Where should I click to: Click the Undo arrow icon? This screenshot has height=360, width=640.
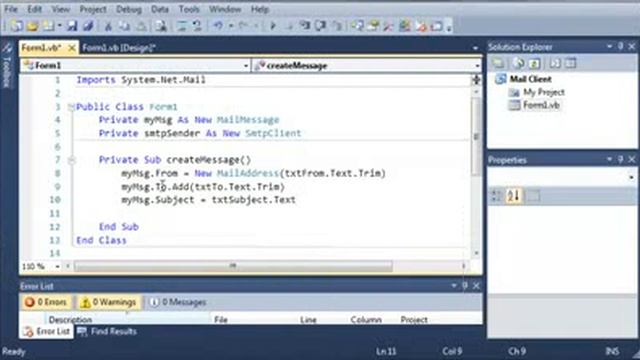tap(218, 27)
